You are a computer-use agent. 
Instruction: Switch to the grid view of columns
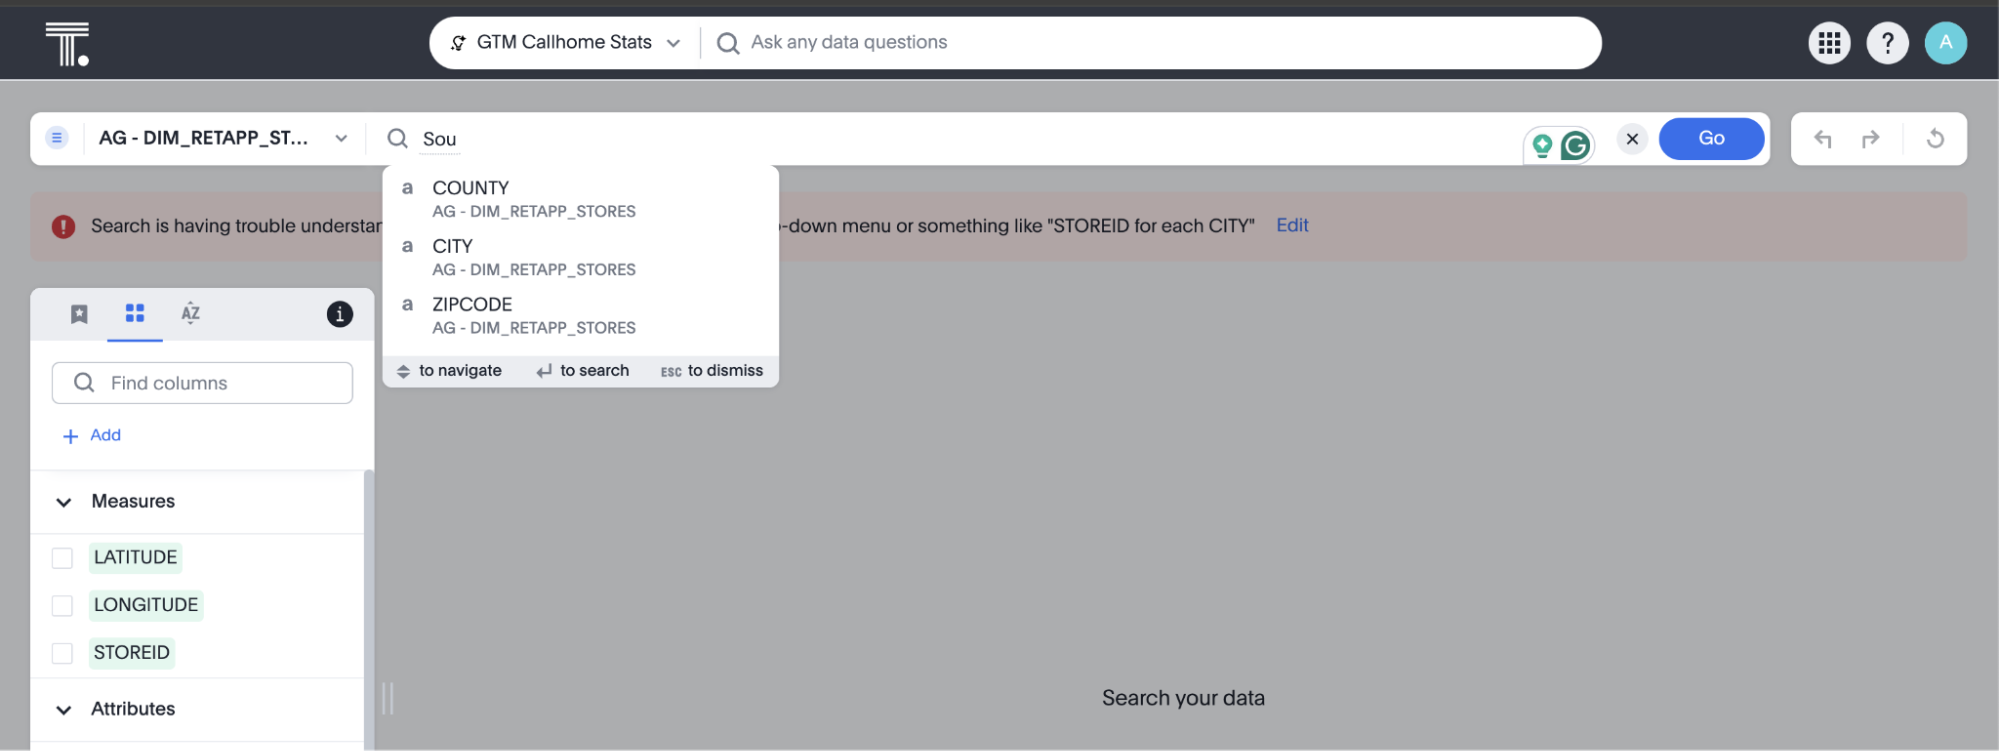(x=134, y=313)
